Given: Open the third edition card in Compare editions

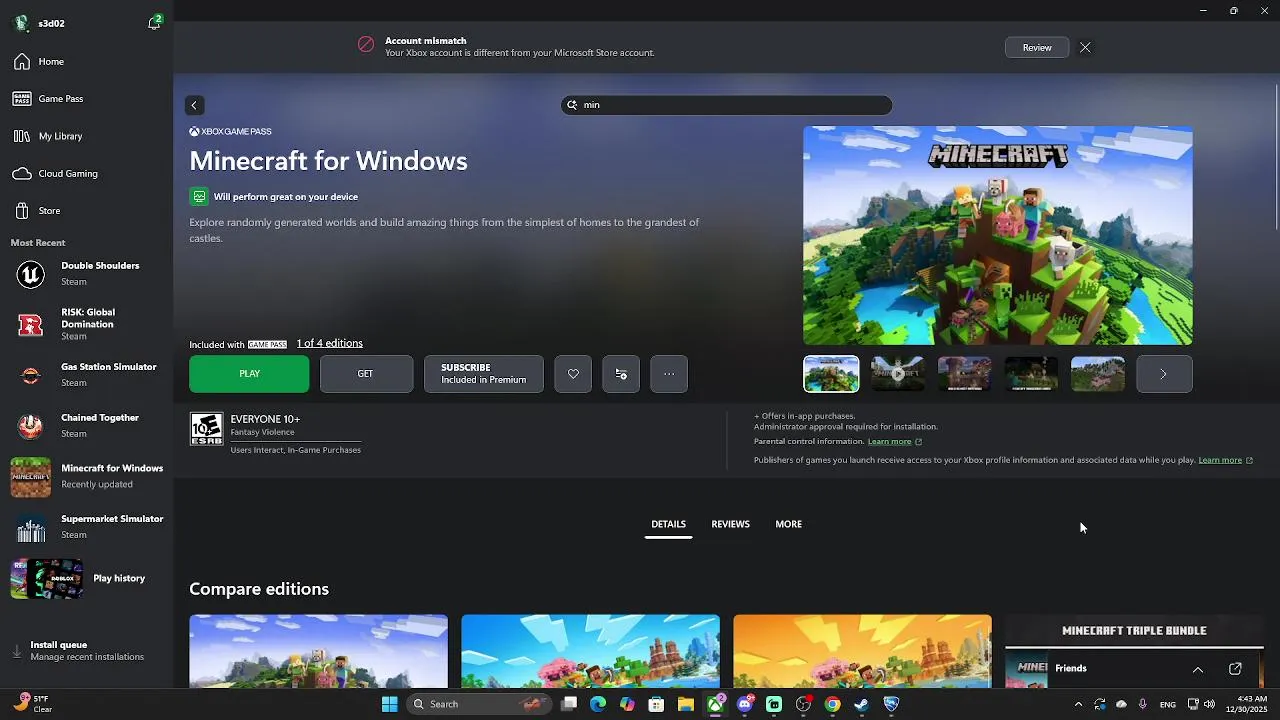Looking at the screenshot, I should click(x=862, y=651).
